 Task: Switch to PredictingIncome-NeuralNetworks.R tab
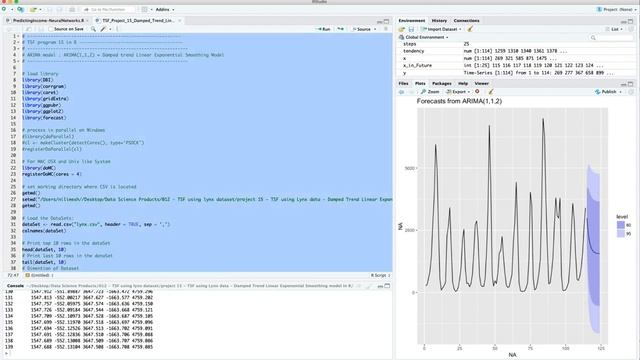pos(48,20)
